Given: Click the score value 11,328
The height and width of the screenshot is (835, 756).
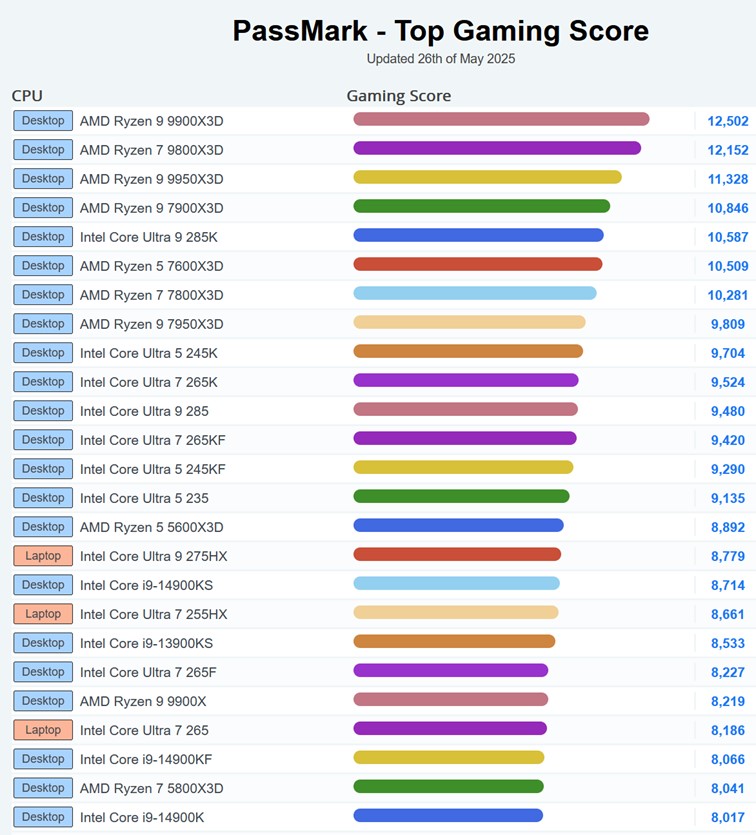Looking at the screenshot, I should [x=728, y=179].
